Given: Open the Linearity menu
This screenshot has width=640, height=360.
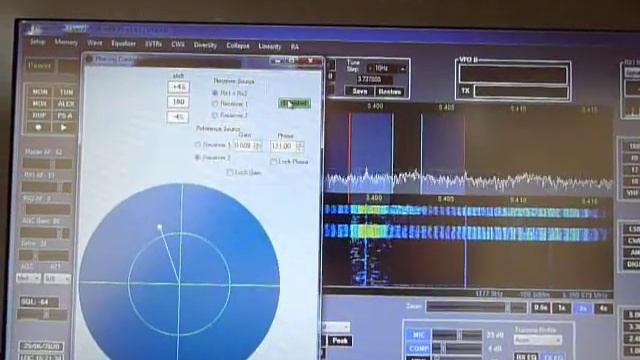Looking at the screenshot, I should point(269,46).
